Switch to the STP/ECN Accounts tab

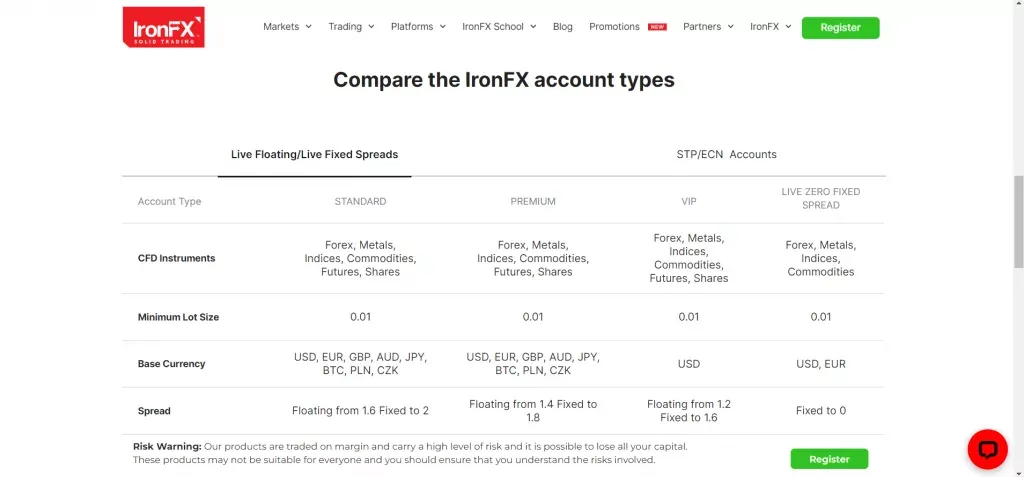point(726,155)
